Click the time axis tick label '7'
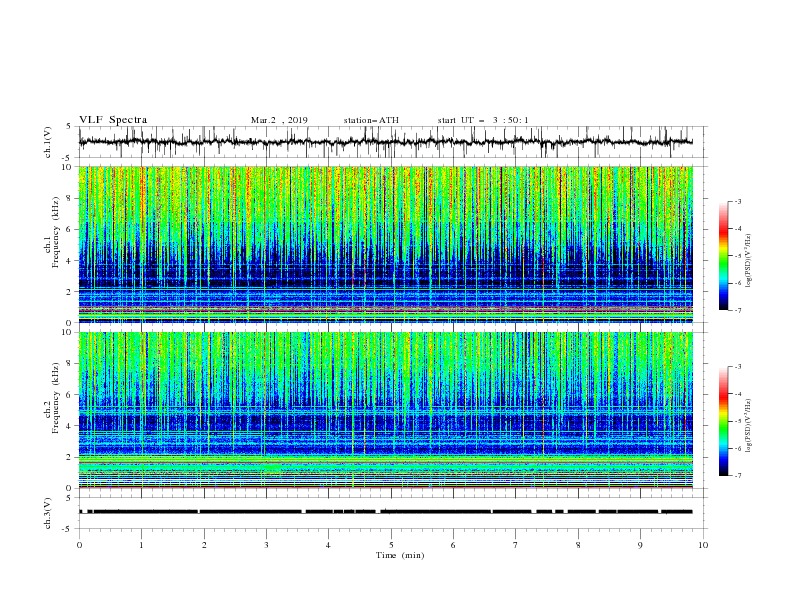792x612 pixels. [516, 545]
